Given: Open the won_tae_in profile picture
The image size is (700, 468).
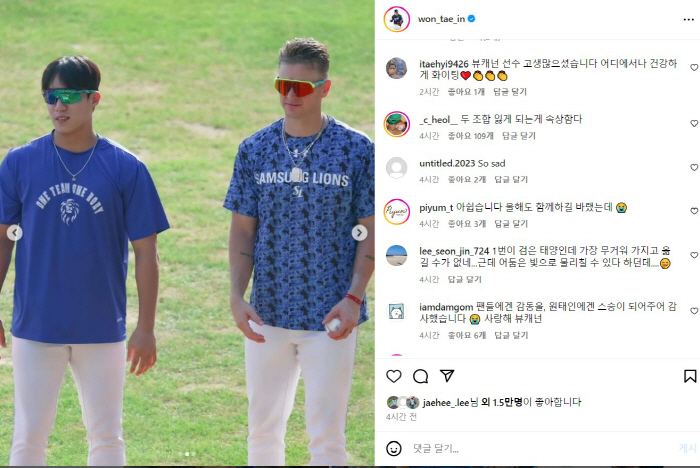Looking at the screenshot, I should 396,19.
